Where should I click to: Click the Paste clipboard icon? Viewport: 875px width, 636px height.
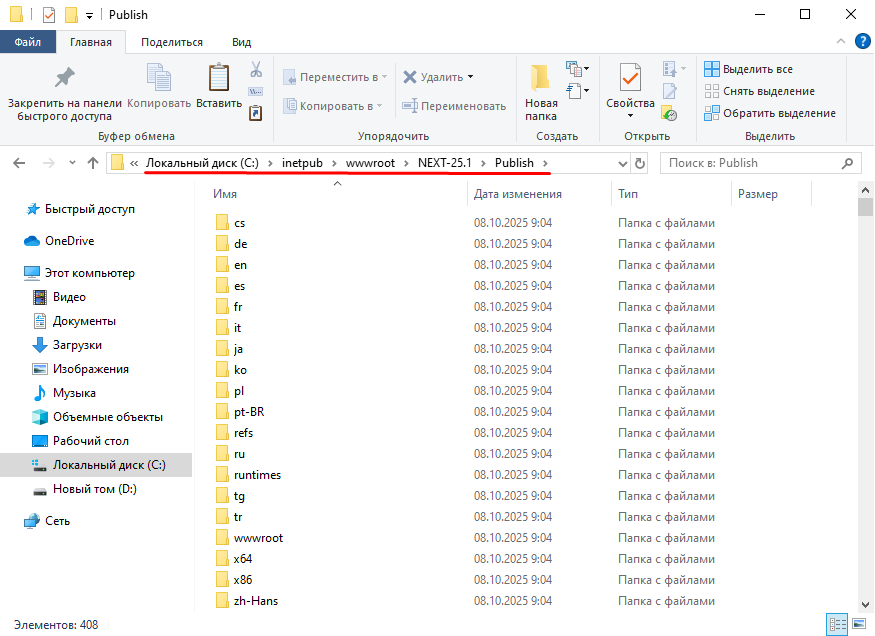click(218, 78)
